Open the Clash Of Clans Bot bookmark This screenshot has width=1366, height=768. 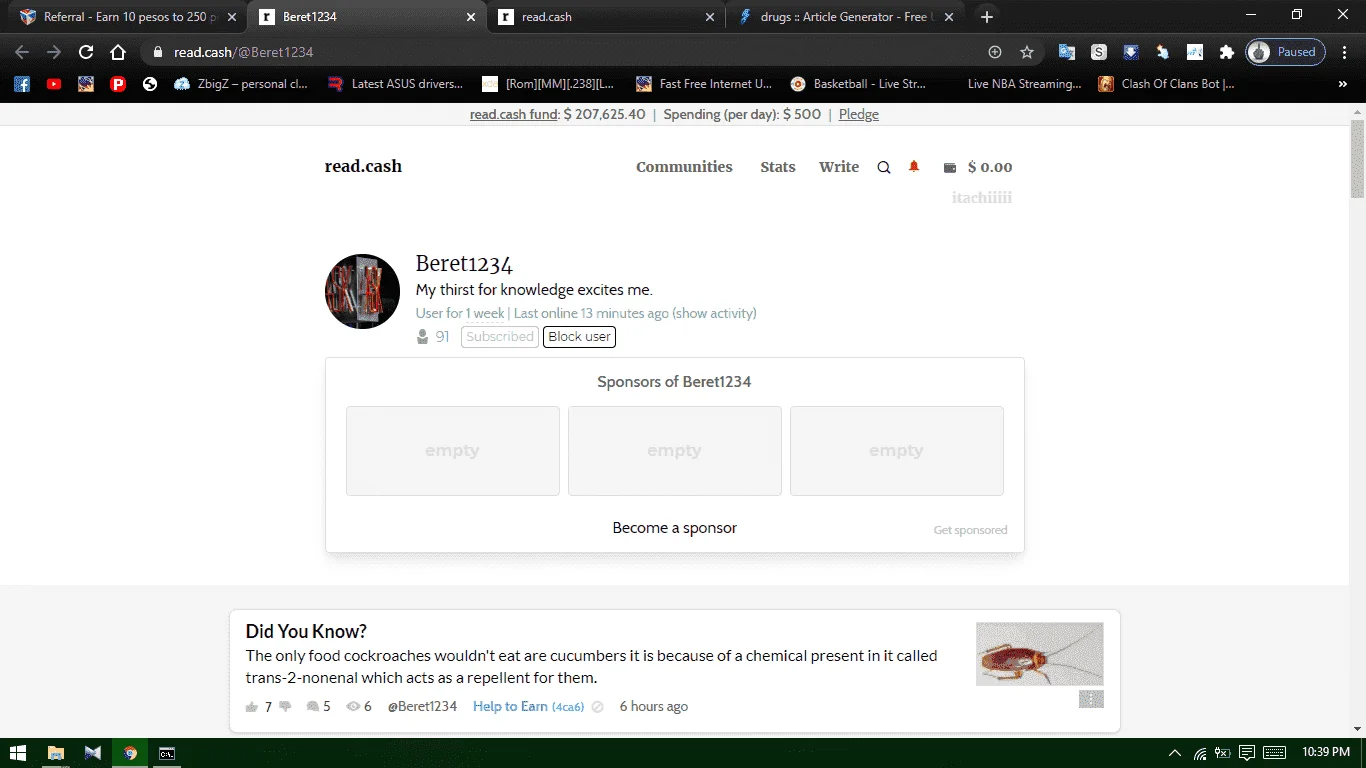pos(1166,84)
